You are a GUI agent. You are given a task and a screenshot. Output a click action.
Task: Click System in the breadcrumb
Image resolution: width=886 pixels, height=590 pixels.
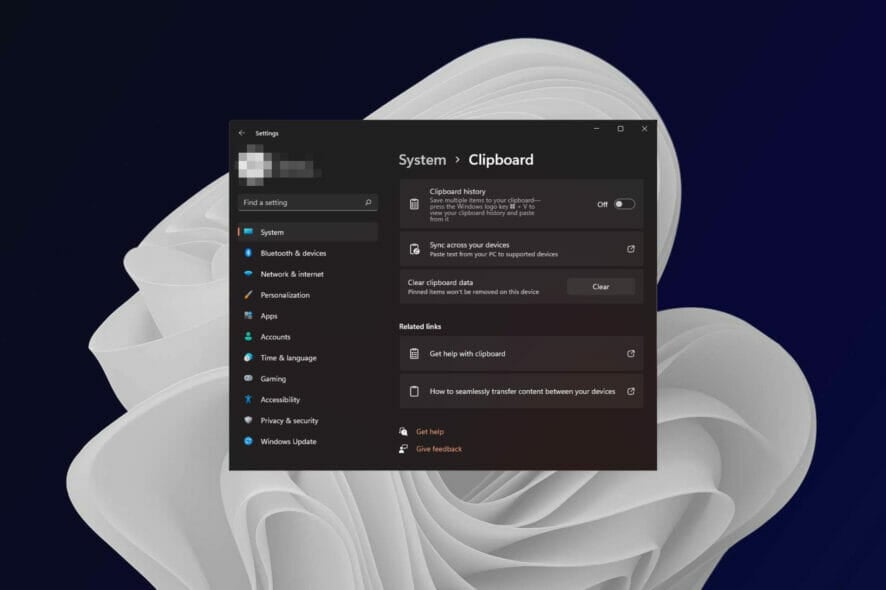click(422, 160)
